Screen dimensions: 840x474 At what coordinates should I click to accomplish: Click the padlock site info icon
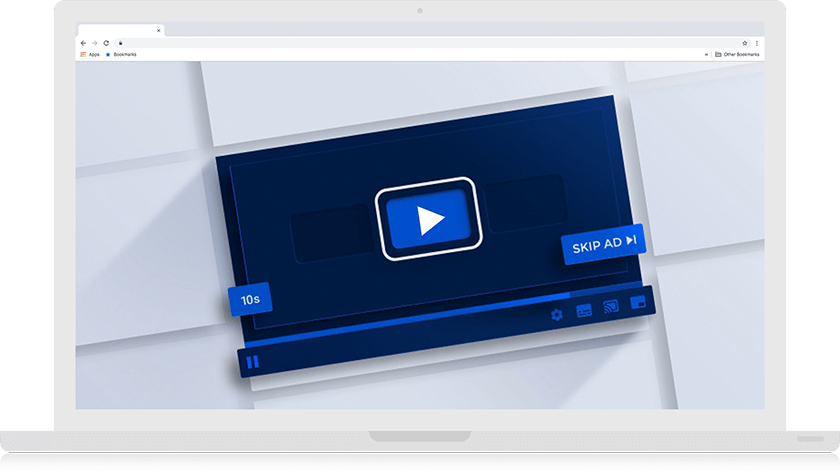(121, 43)
